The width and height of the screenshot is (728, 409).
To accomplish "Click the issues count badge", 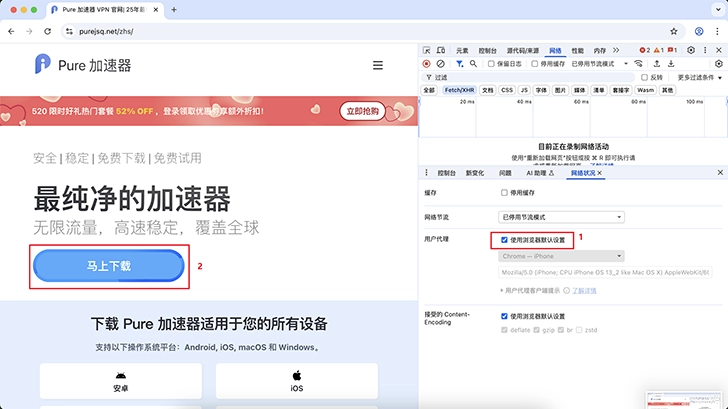I will click(x=672, y=50).
